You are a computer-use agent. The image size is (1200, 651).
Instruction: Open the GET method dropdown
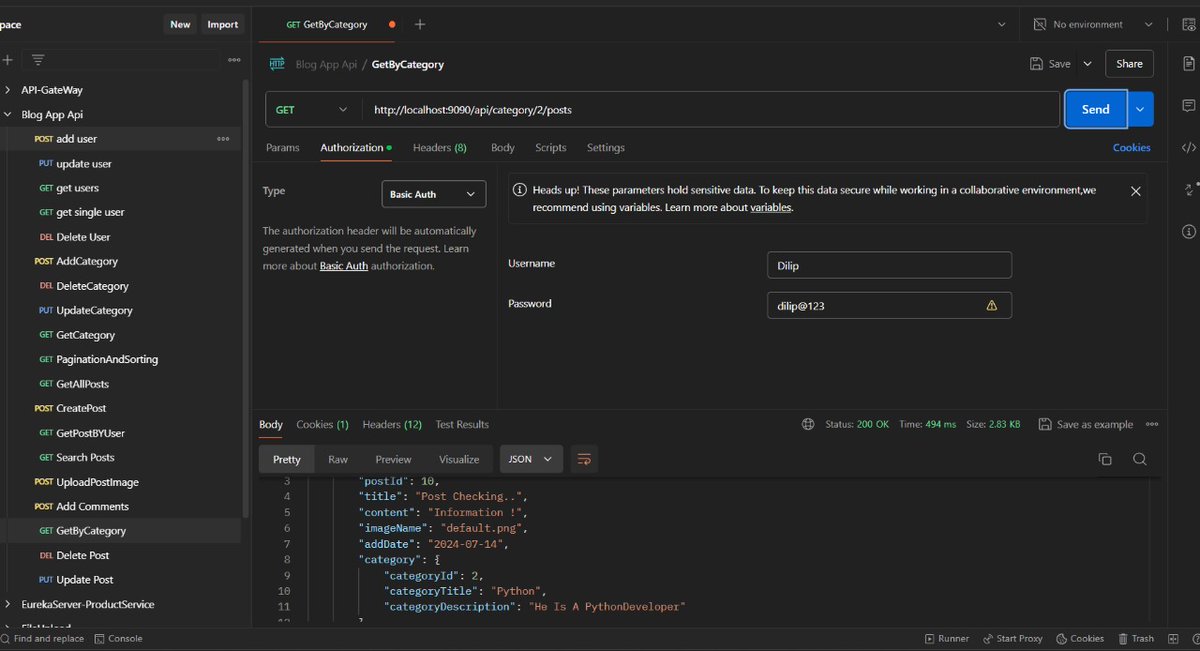313,110
